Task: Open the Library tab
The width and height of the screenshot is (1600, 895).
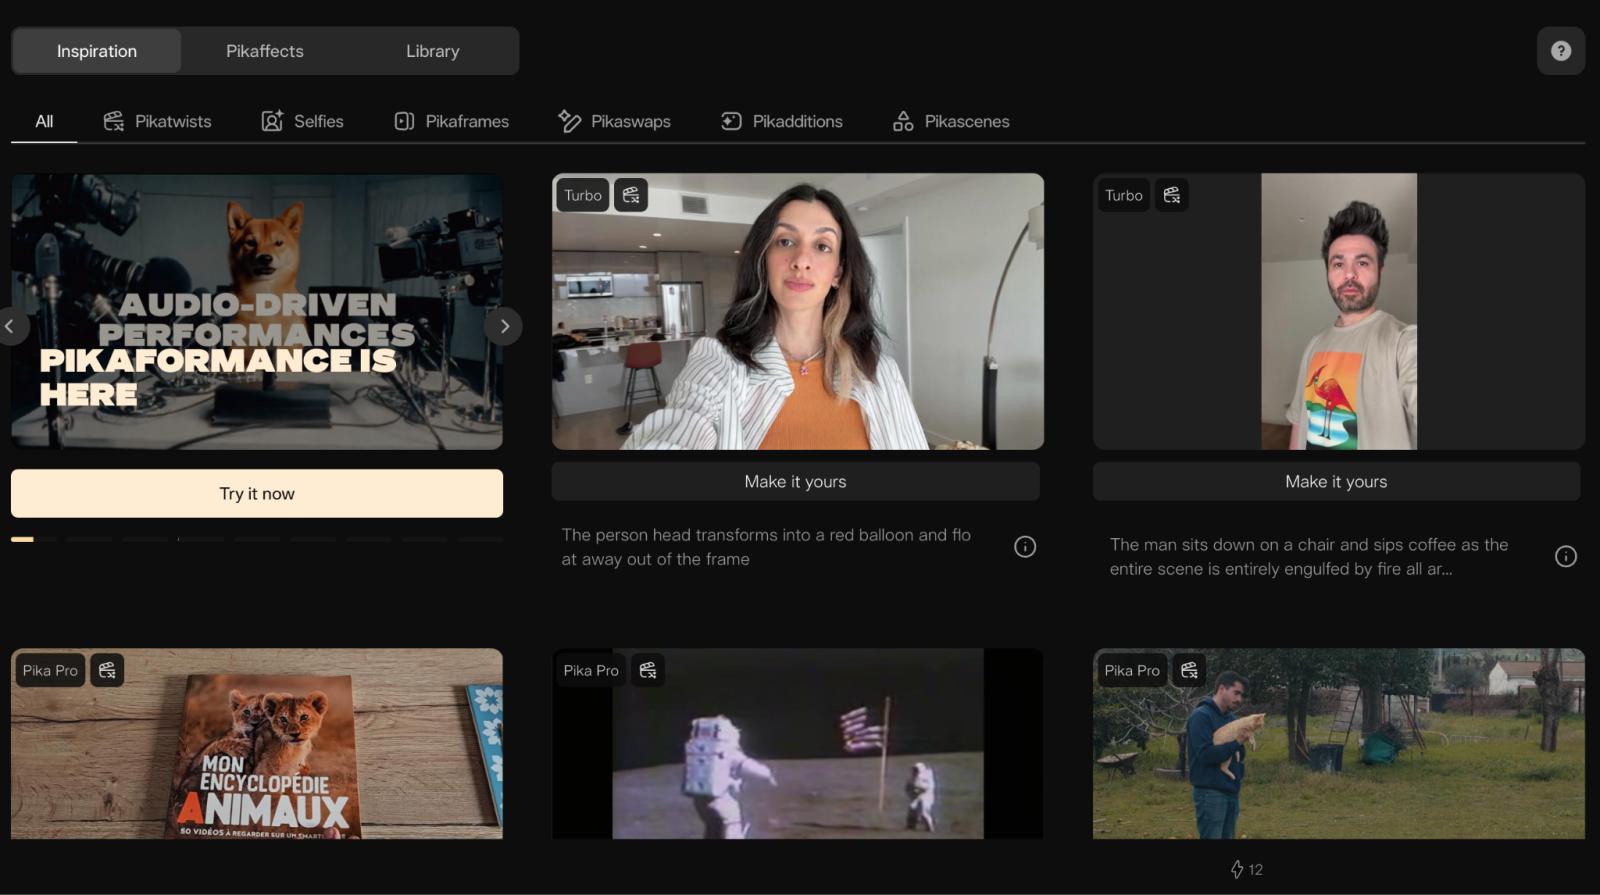Action: pyautogui.click(x=433, y=51)
